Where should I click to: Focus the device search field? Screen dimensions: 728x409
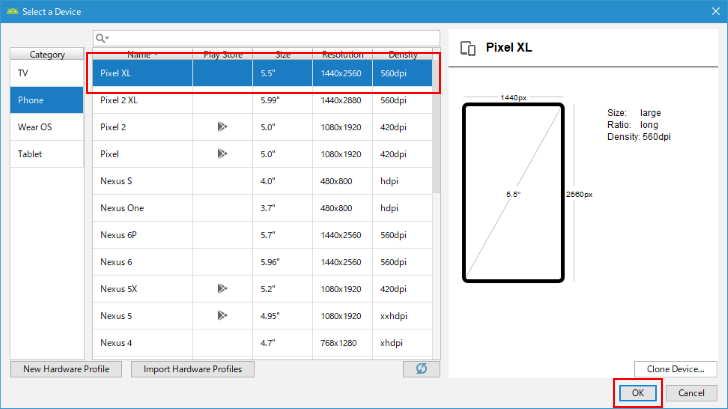click(266, 38)
